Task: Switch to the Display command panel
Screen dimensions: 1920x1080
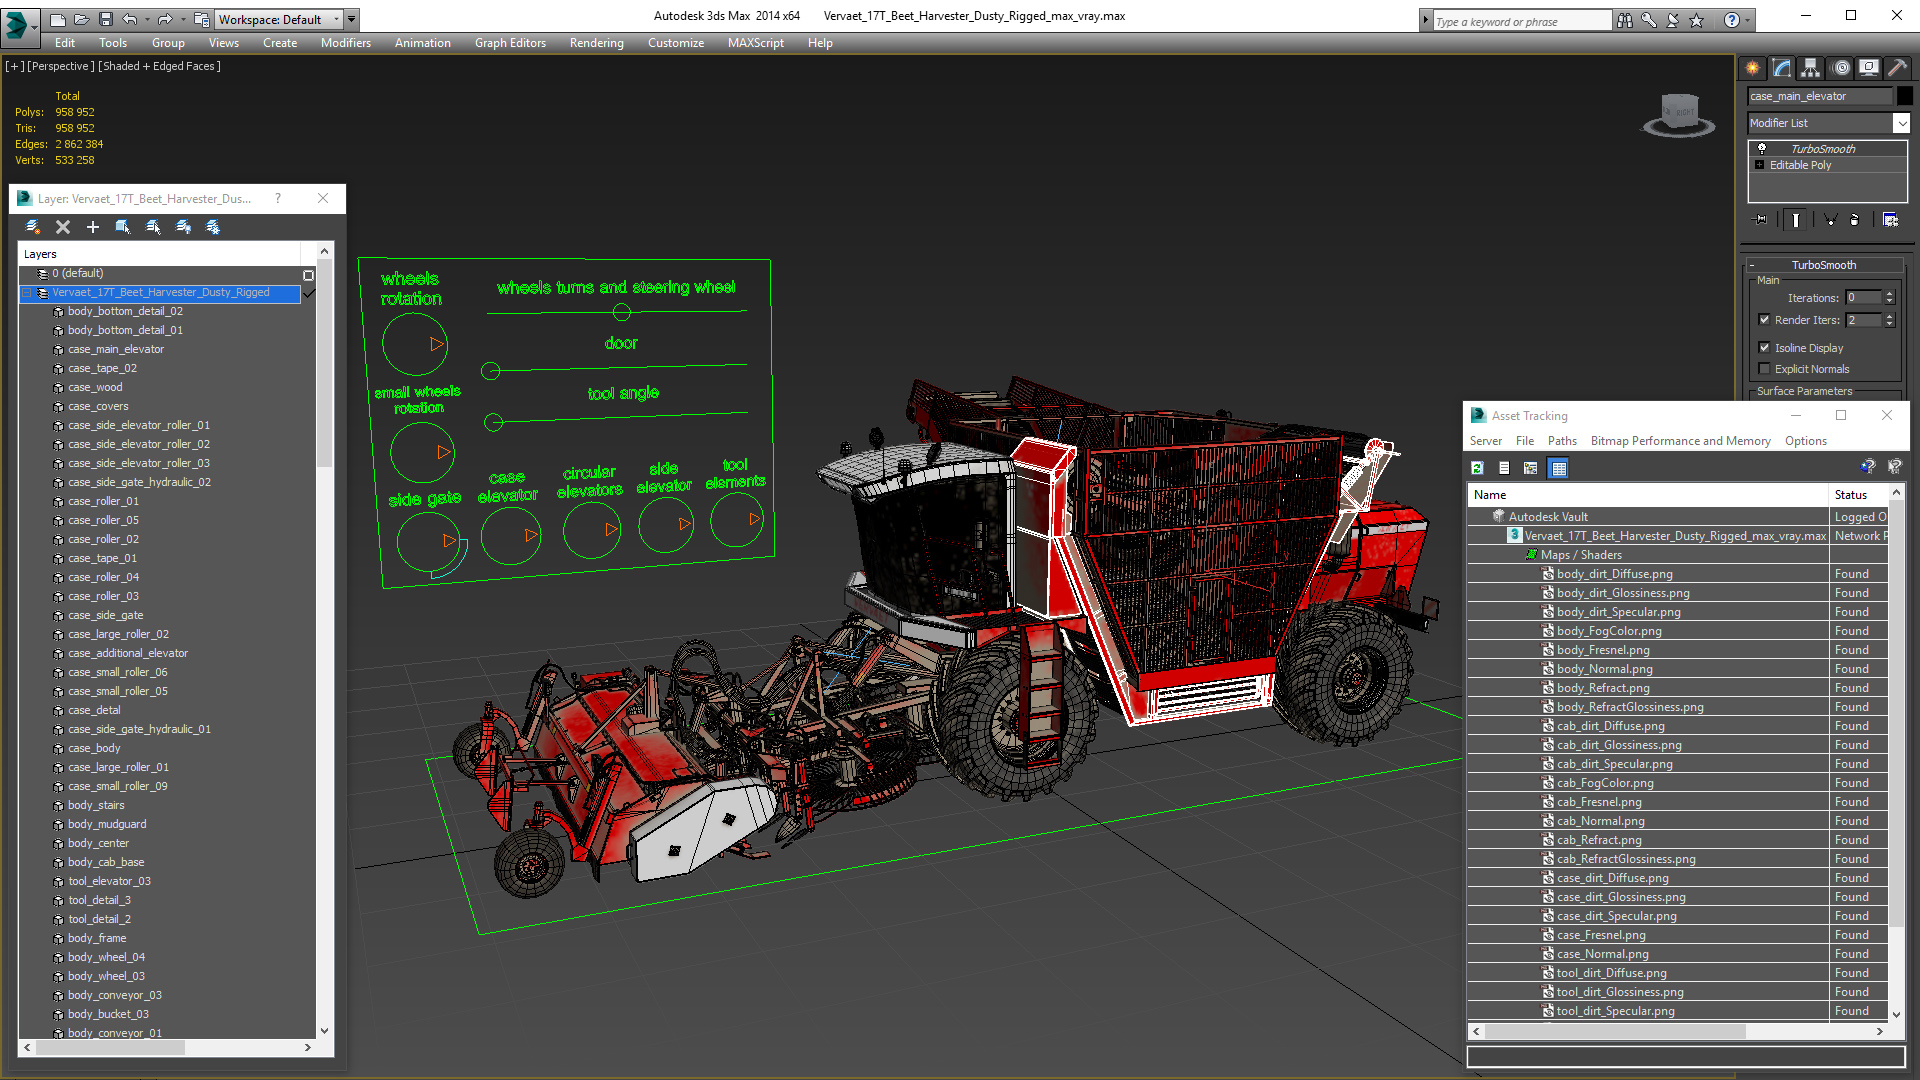Action: click(x=1869, y=68)
